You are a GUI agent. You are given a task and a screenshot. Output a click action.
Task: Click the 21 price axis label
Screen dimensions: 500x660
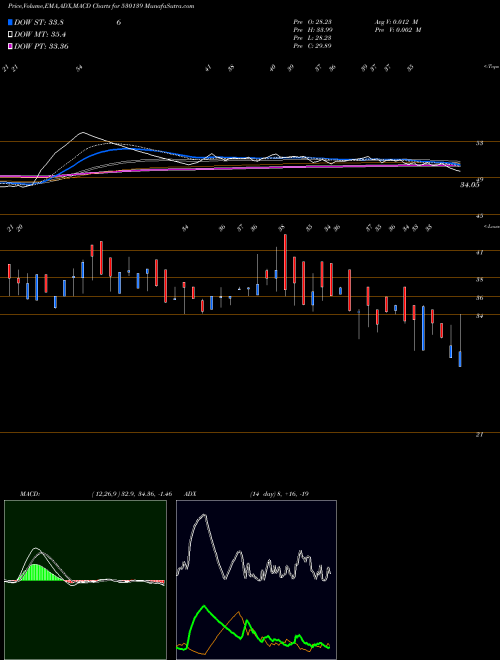[479, 435]
